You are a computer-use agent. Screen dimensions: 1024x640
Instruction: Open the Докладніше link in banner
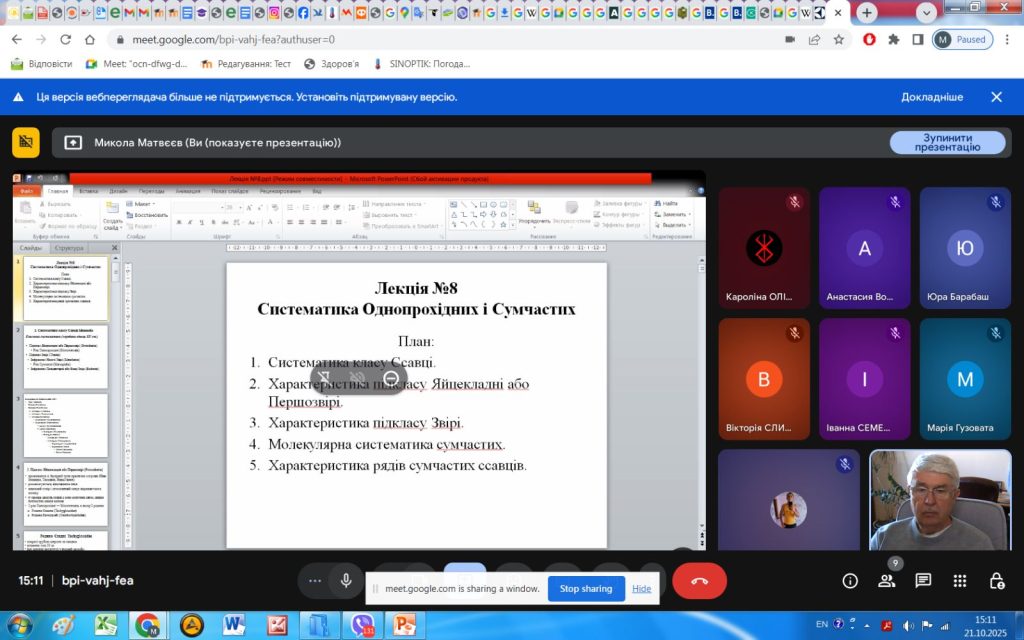[931, 97]
